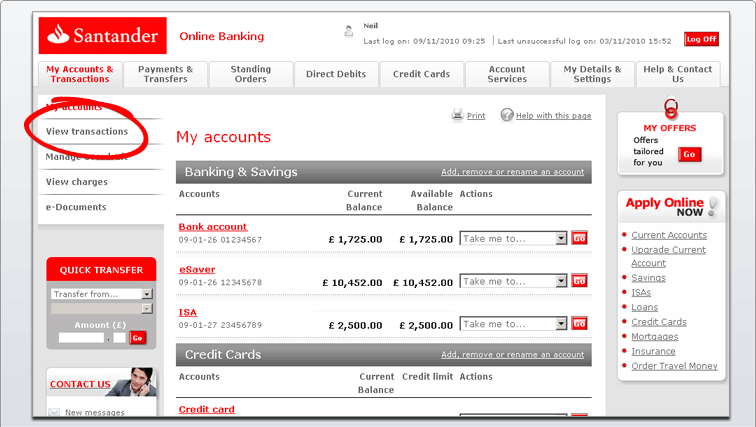Expand Take me to dropdown for Bank account

click(513, 239)
